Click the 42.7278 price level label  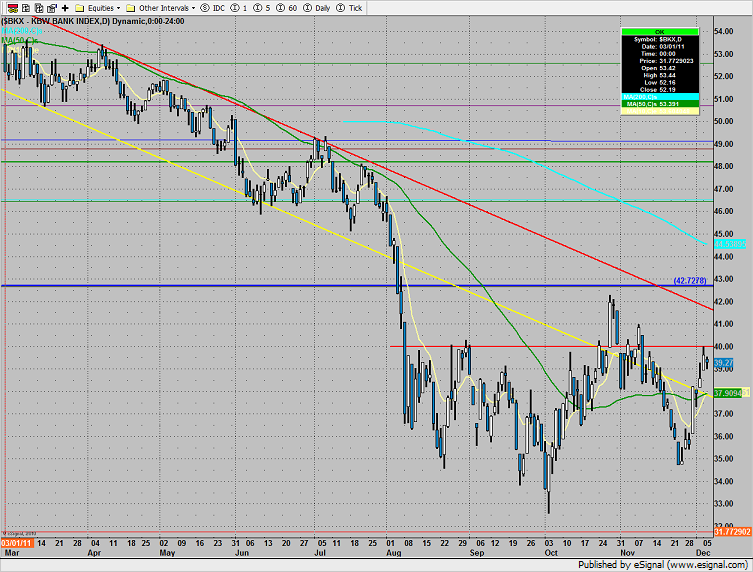click(x=690, y=281)
